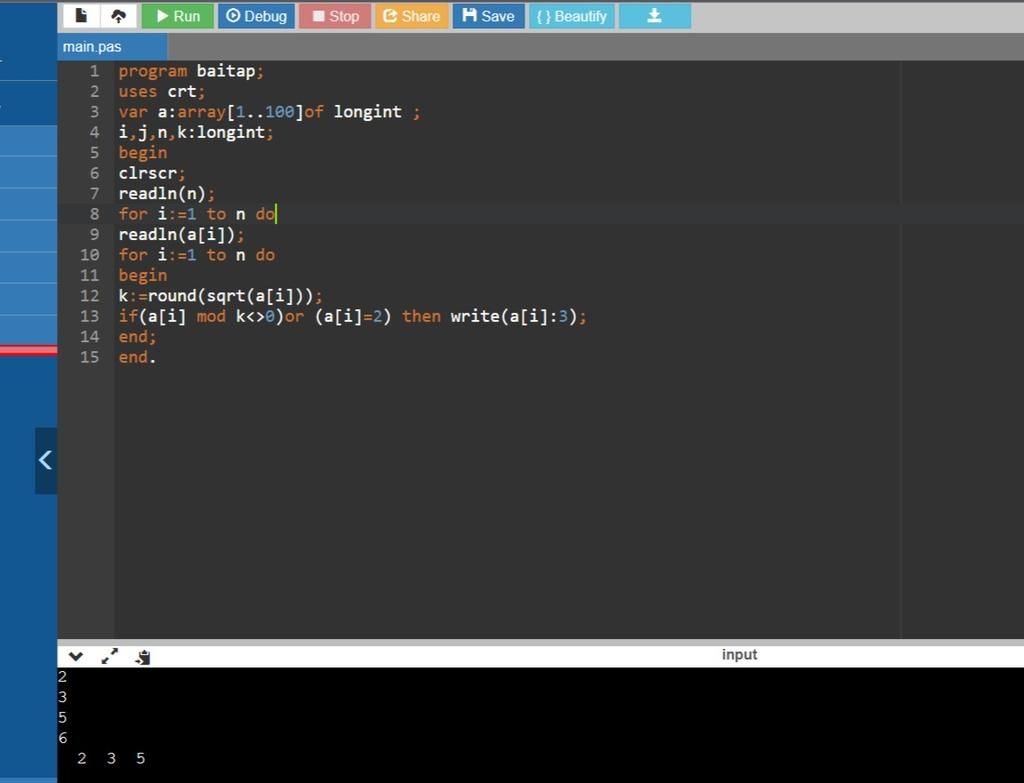Create a new file with page icon
The width and height of the screenshot is (1024, 783).
pyautogui.click(x=81, y=16)
